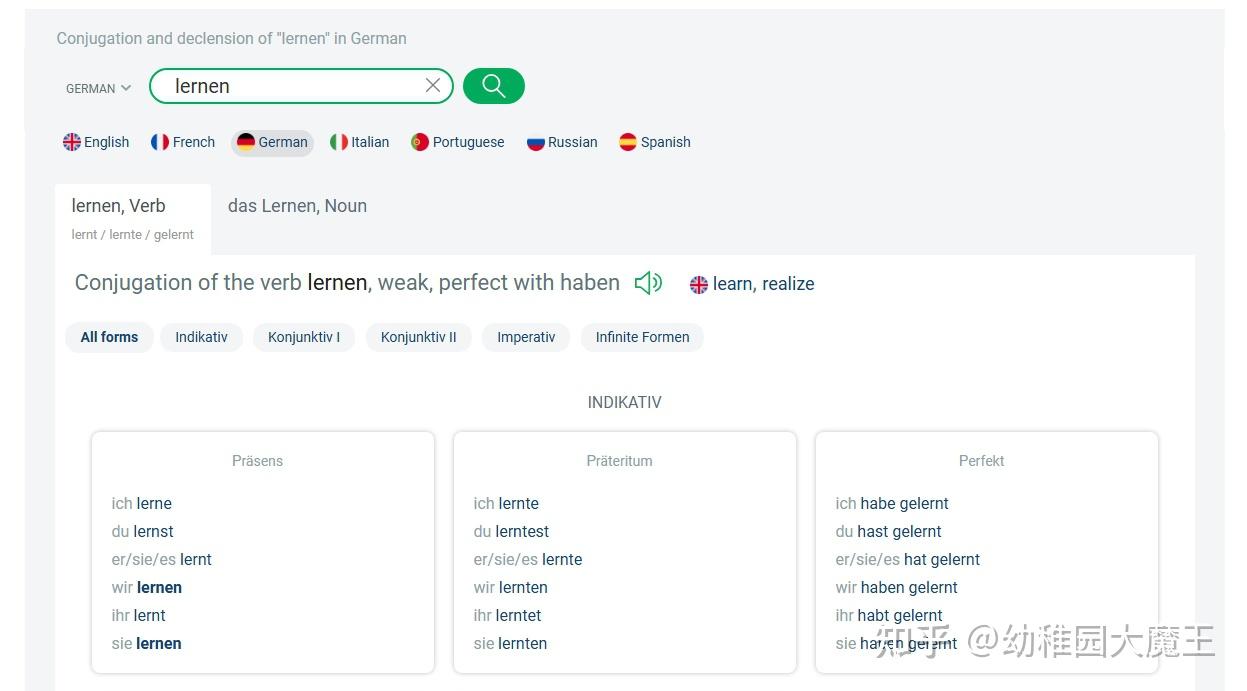The width and height of the screenshot is (1247, 691).
Task: Filter by Konjunktiv I forms
Action: pyautogui.click(x=304, y=337)
